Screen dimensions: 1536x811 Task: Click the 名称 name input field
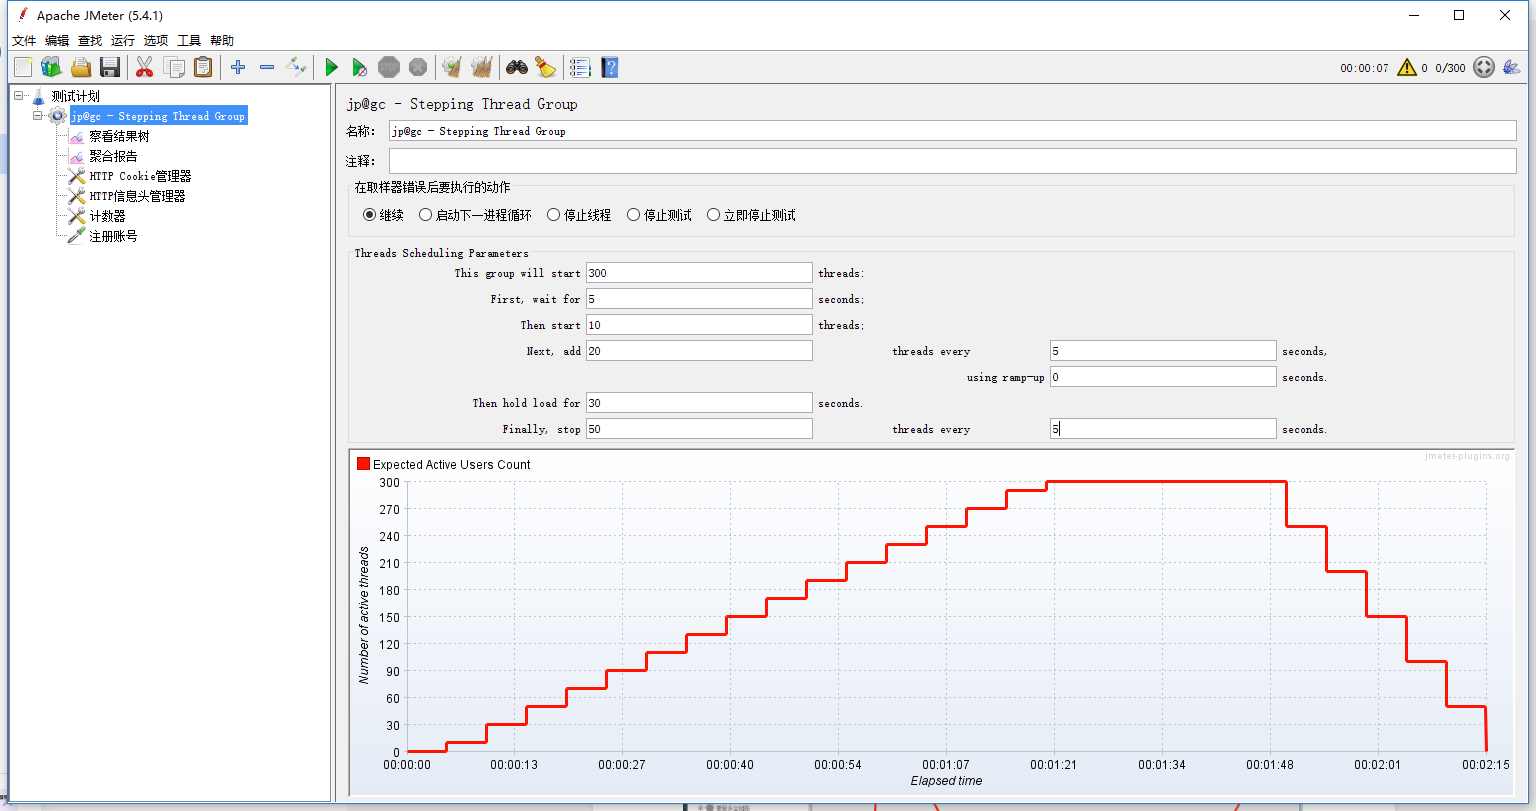(x=953, y=131)
